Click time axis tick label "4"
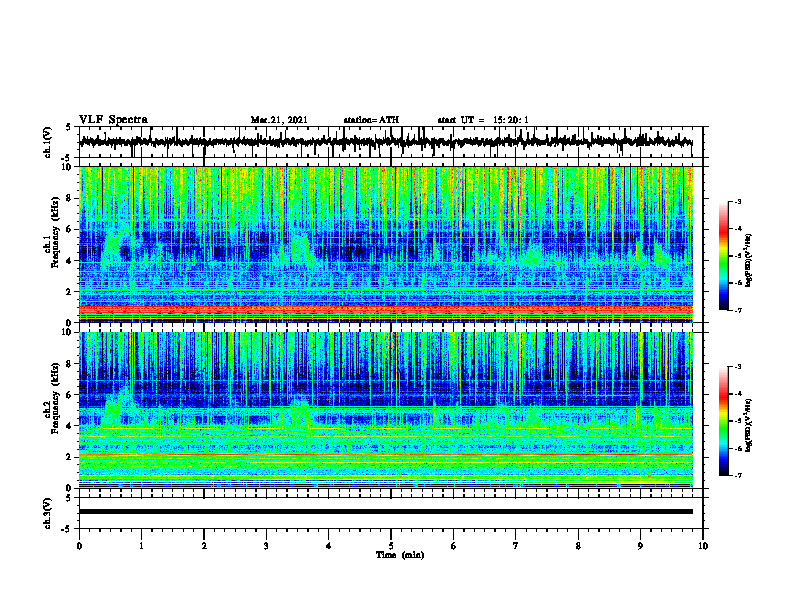 [329, 546]
